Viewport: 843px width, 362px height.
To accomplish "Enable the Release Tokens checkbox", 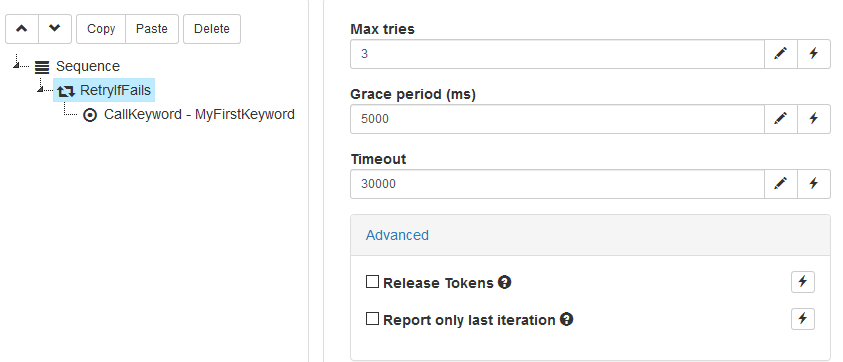I will [372, 282].
